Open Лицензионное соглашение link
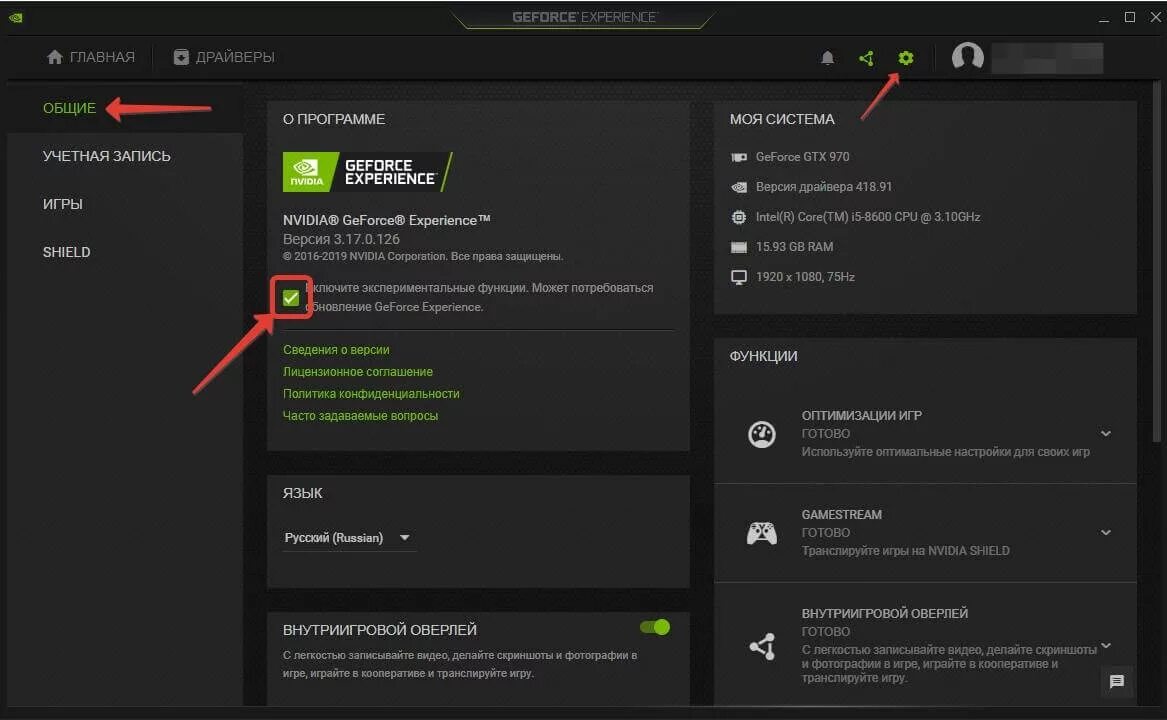The width and height of the screenshot is (1167, 720). (x=357, y=372)
